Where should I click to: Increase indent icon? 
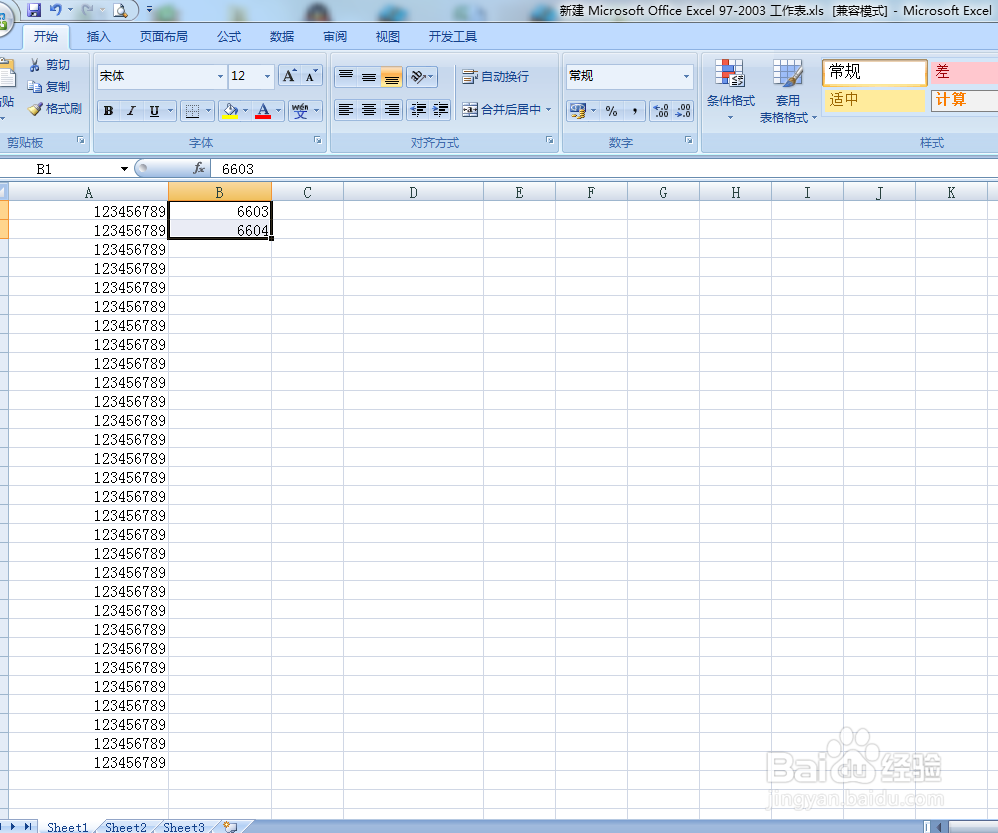[x=440, y=110]
